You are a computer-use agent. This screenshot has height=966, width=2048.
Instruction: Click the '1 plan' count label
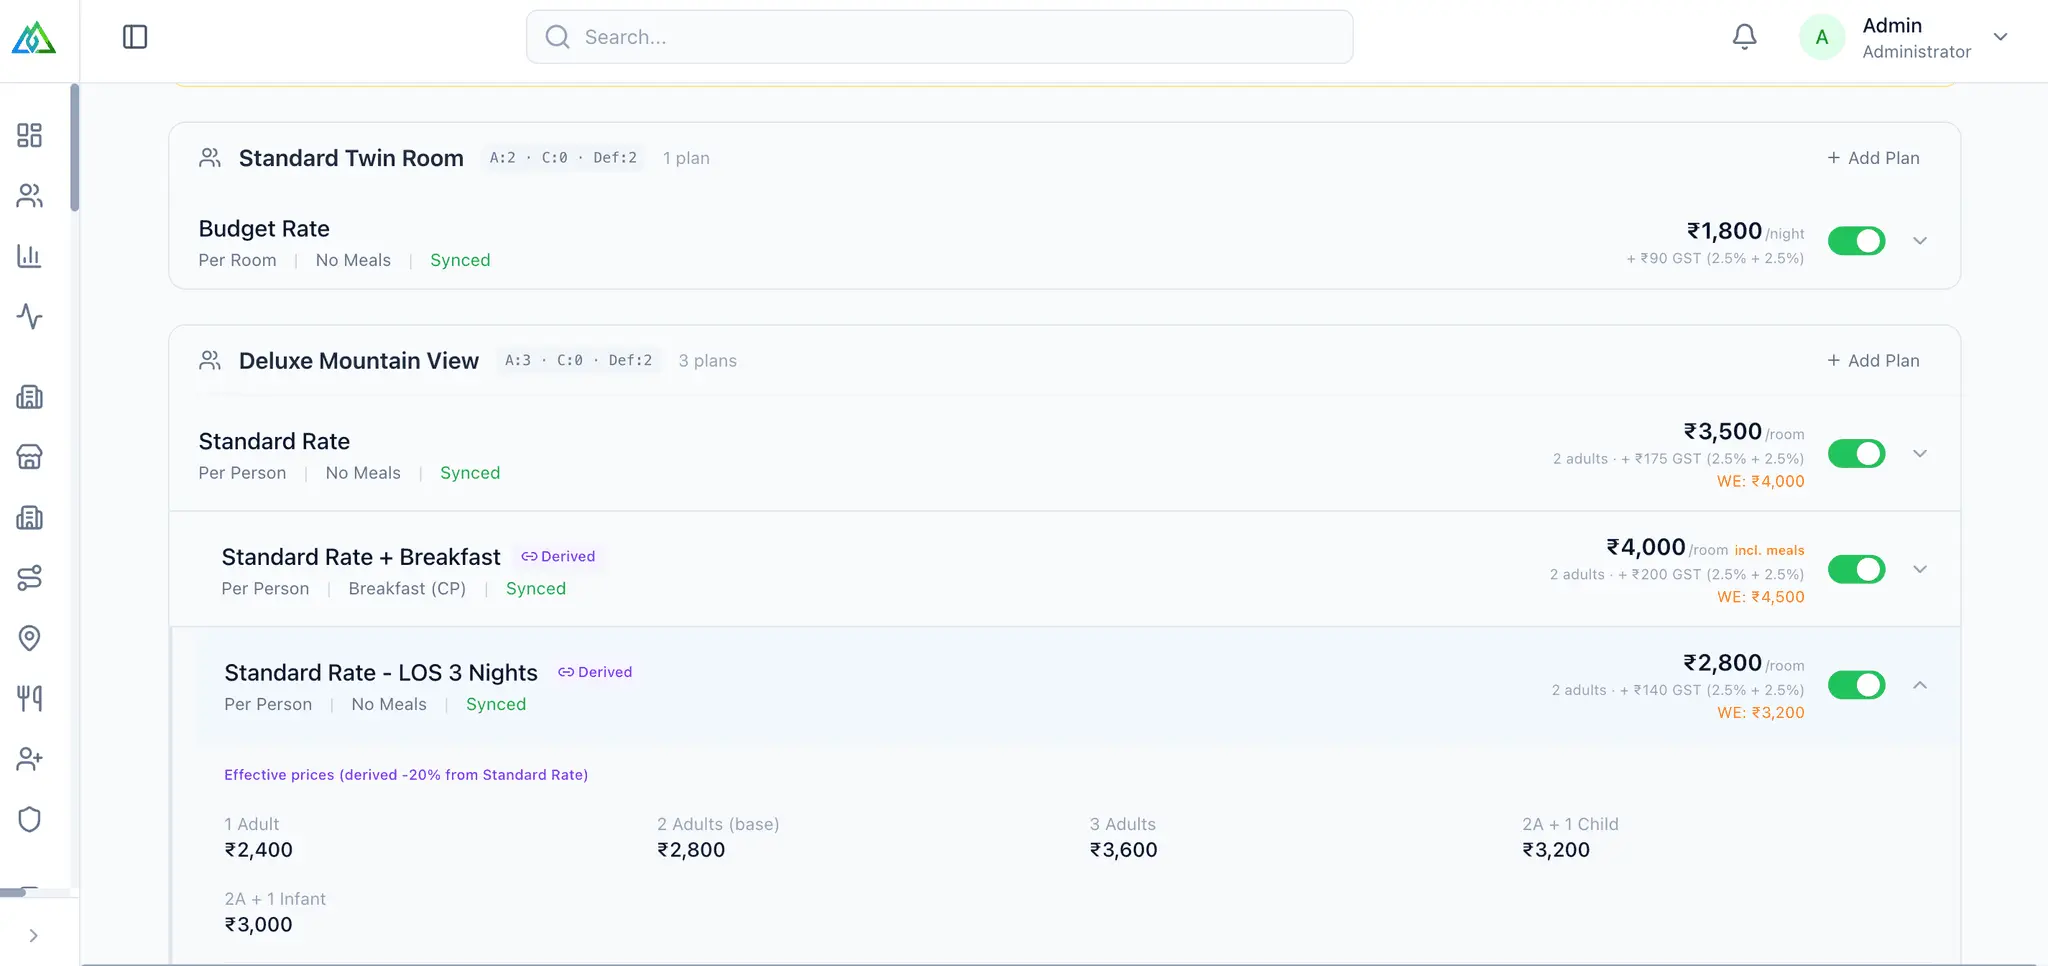(686, 158)
